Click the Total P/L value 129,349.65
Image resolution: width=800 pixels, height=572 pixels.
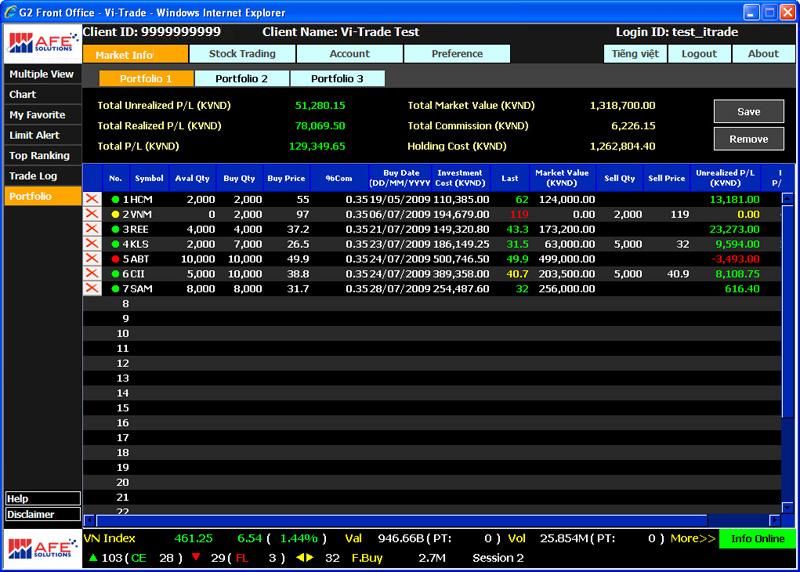click(x=317, y=146)
